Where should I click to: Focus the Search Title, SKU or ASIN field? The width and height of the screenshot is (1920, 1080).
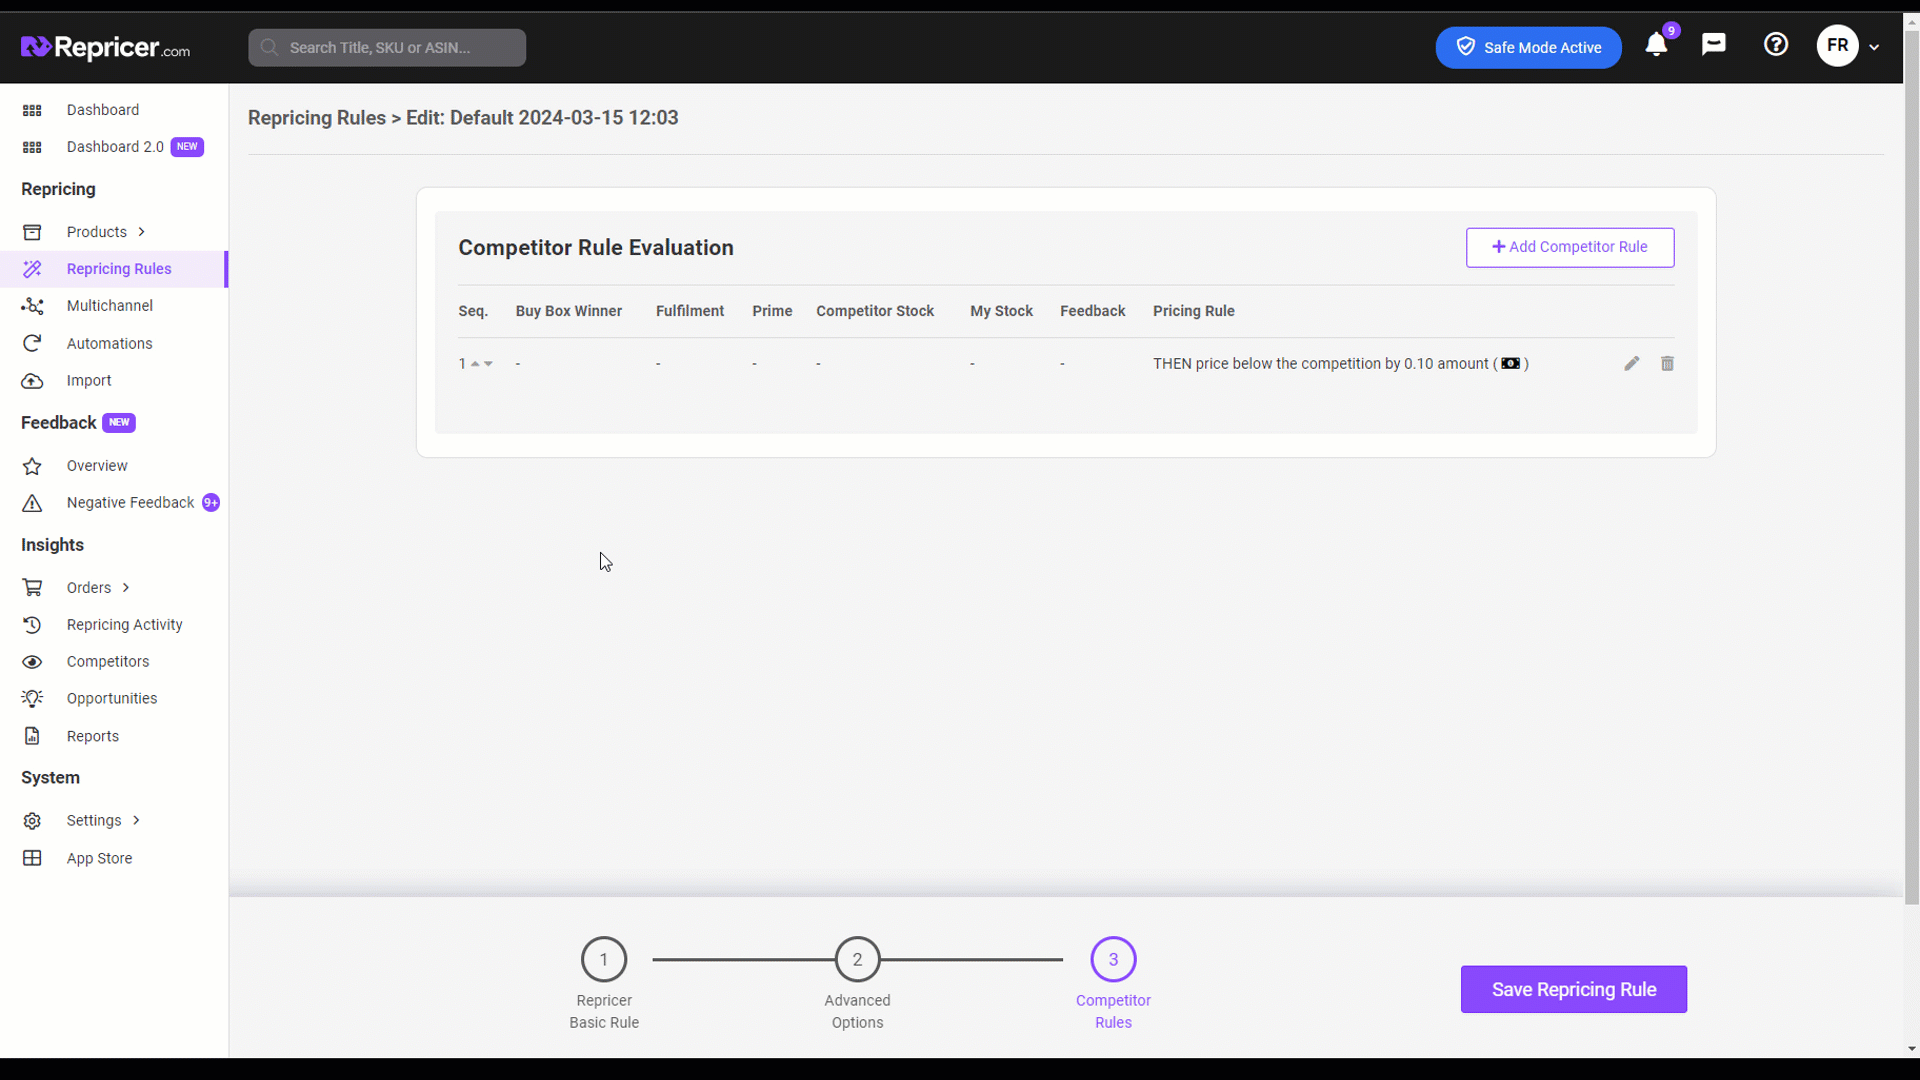tap(387, 47)
